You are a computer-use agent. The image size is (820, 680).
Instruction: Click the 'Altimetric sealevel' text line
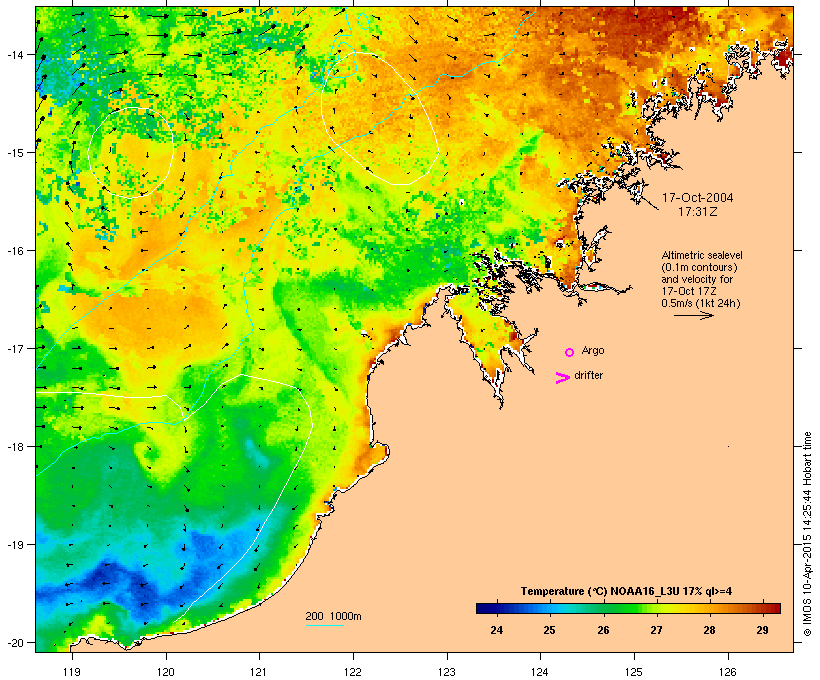[702, 255]
